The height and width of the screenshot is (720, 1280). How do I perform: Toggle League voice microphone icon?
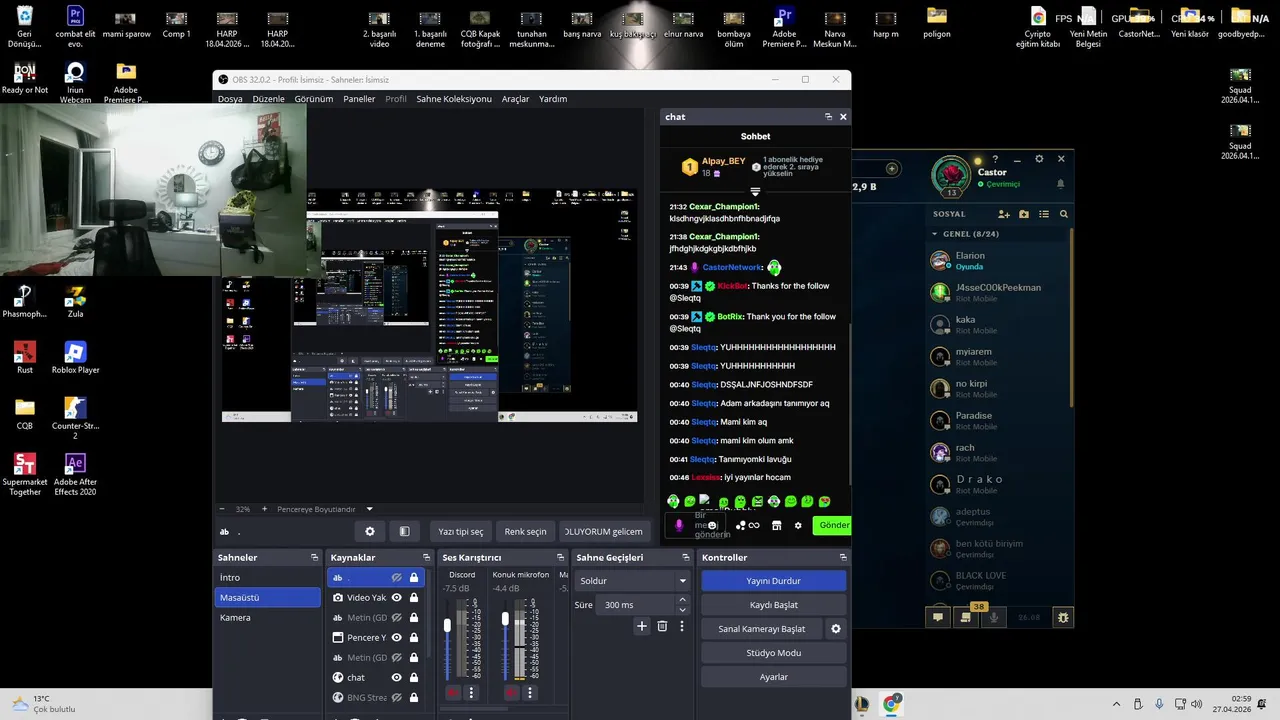click(x=994, y=618)
